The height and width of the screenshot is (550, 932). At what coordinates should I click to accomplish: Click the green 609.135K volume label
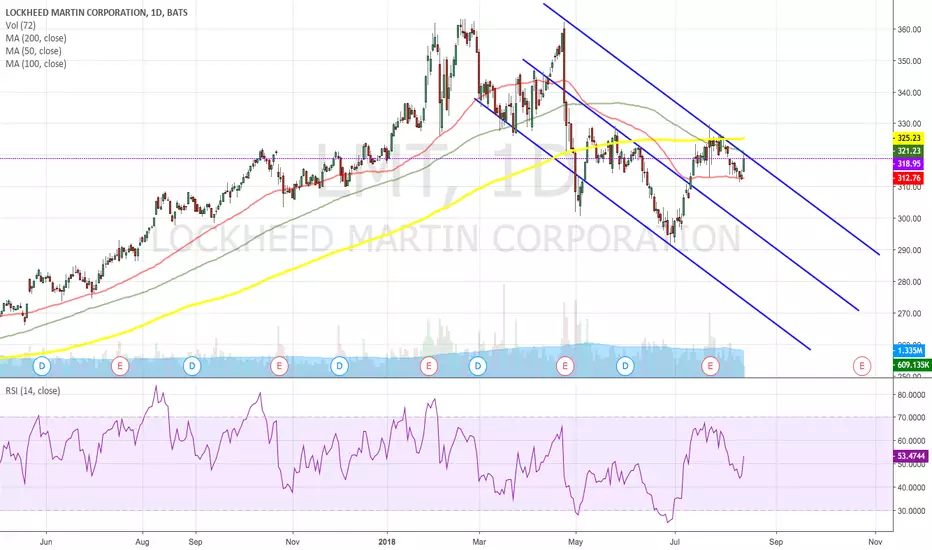[x=912, y=364]
